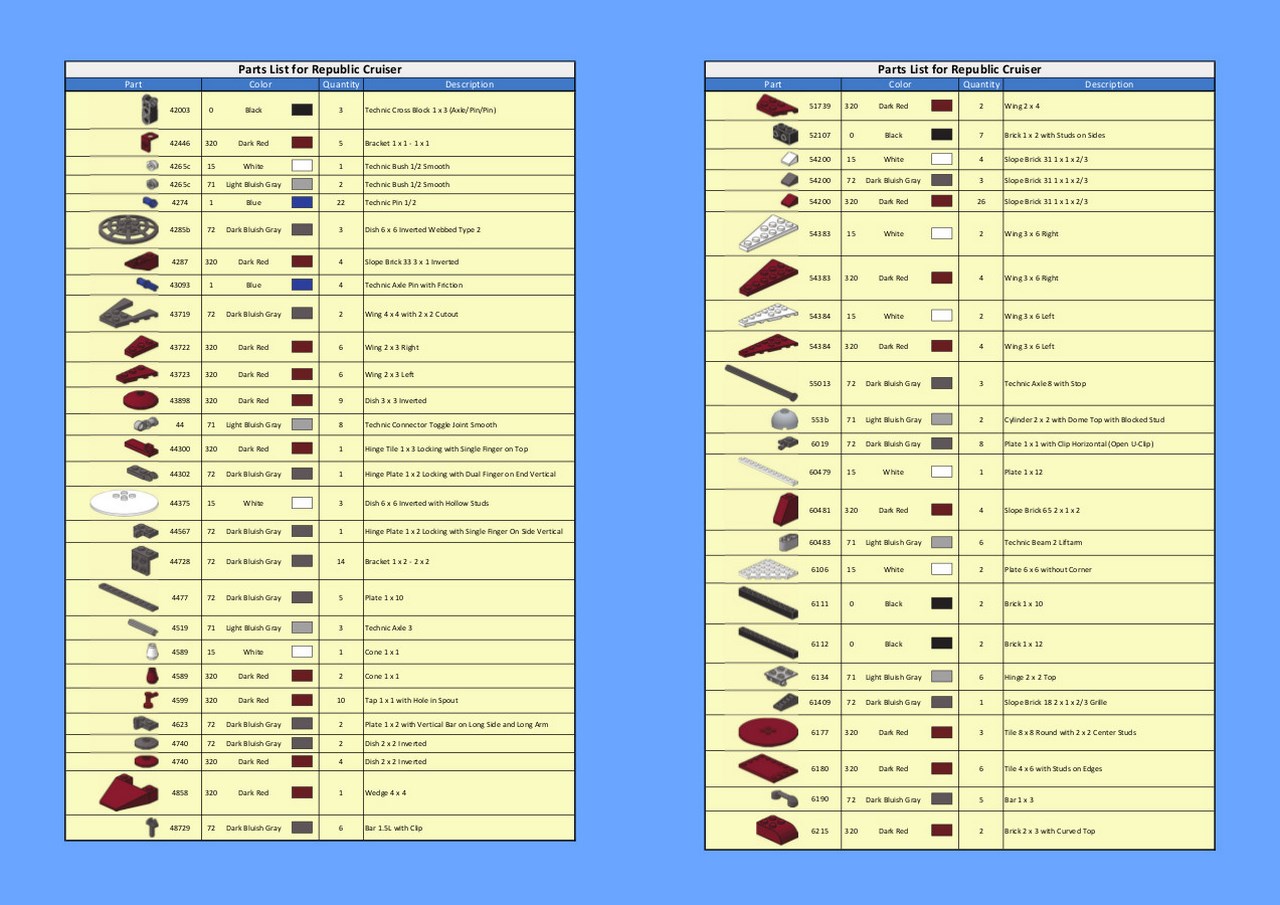Click part number 60483
This screenshot has width=1280, height=905.
pyautogui.click(x=819, y=542)
